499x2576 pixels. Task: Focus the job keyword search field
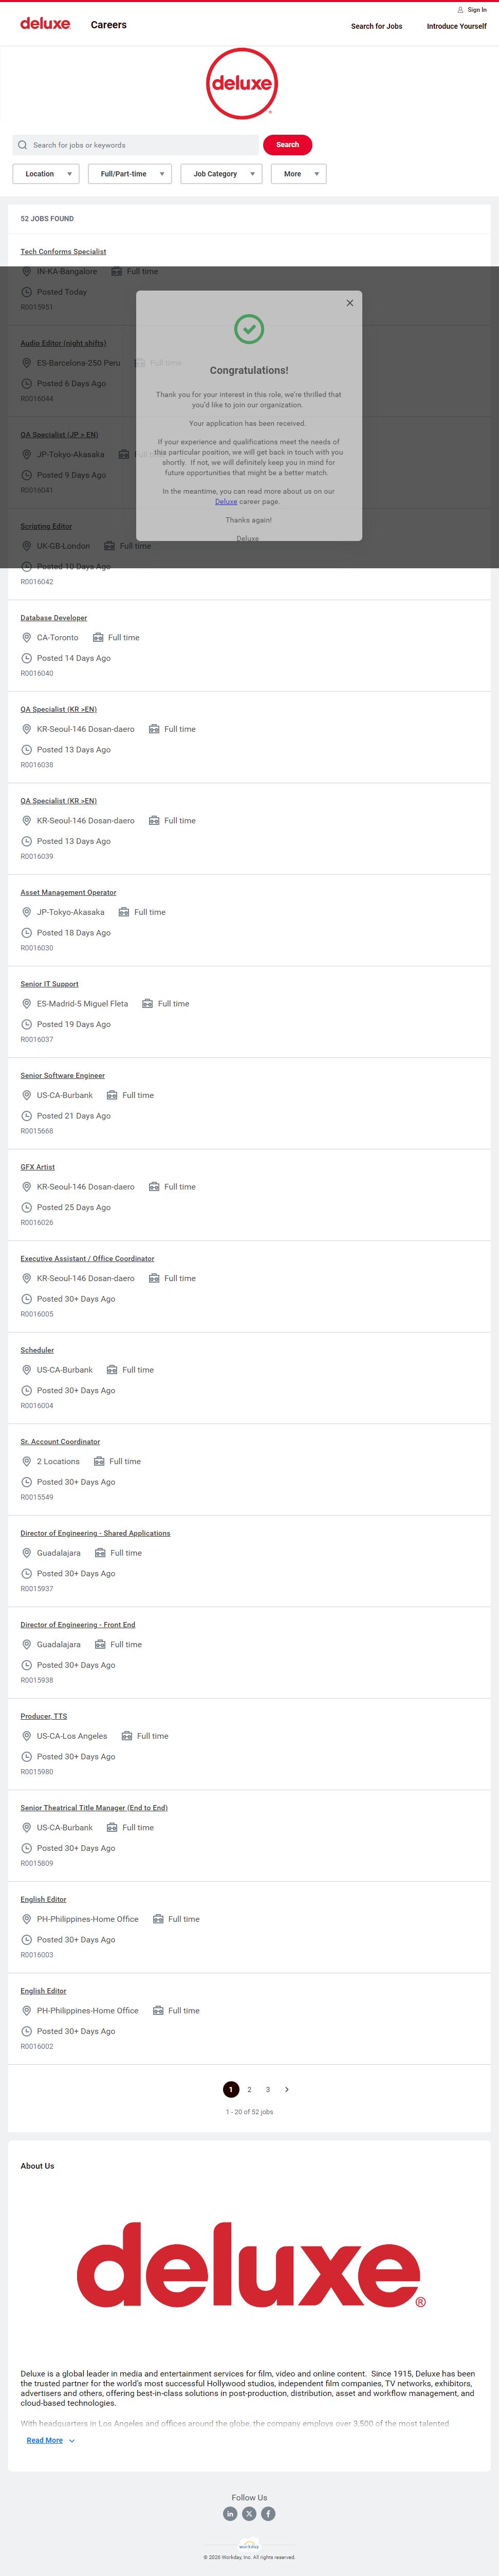(140, 145)
